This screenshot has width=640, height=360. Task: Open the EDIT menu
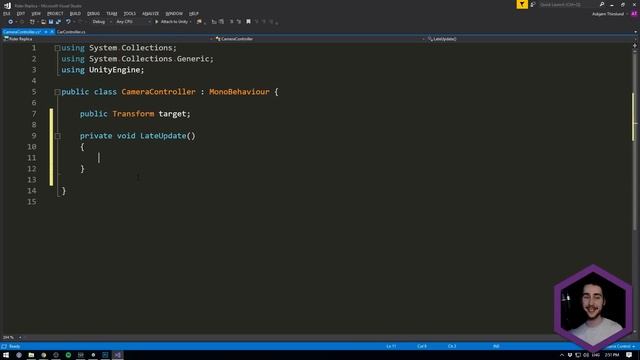[21, 13]
